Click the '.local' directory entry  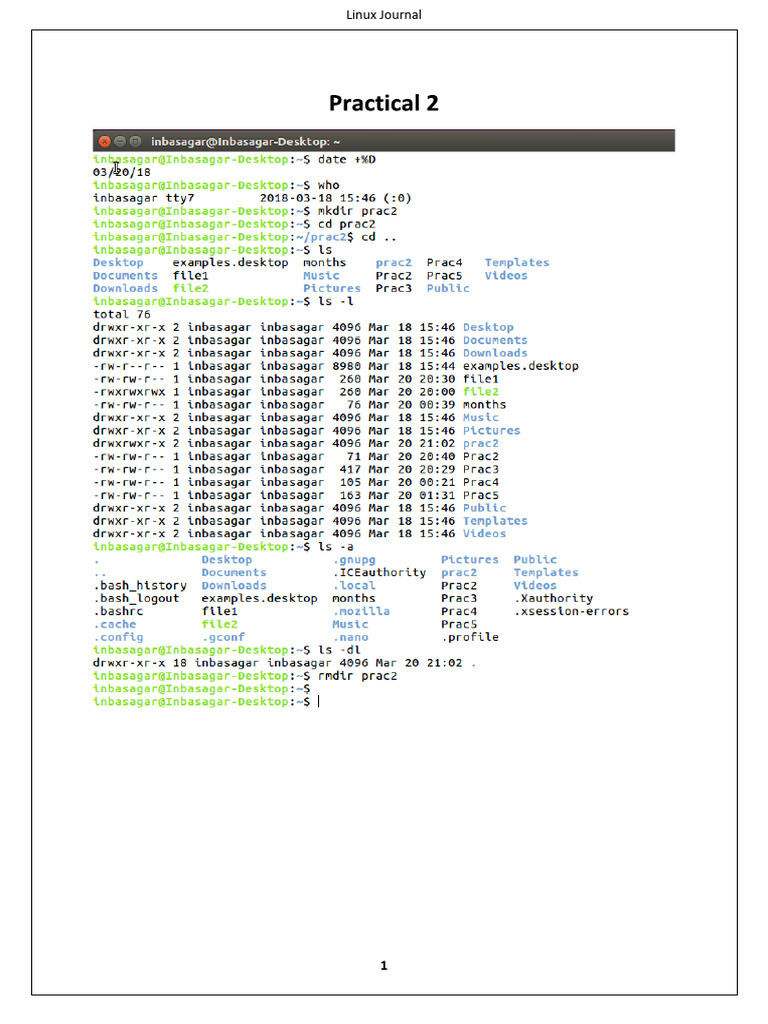pos(354,586)
